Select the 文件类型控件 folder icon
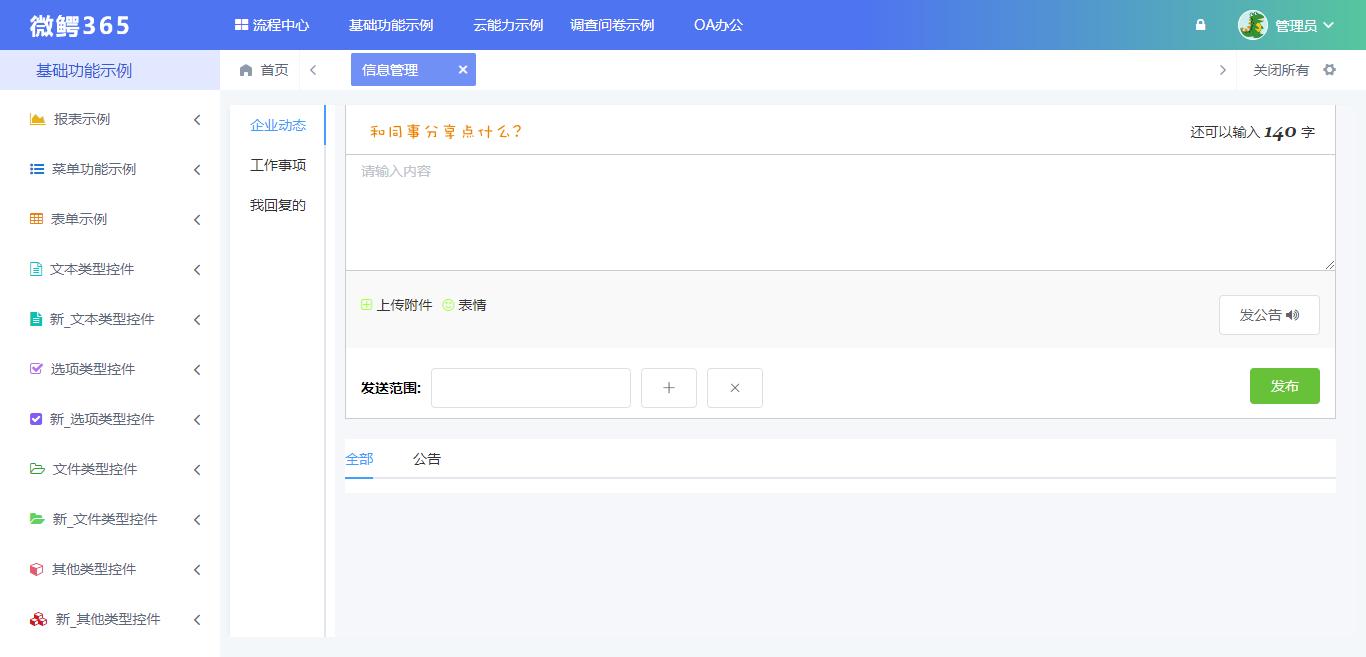This screenshot has height=657, width=1366. [x=37, y=469]
